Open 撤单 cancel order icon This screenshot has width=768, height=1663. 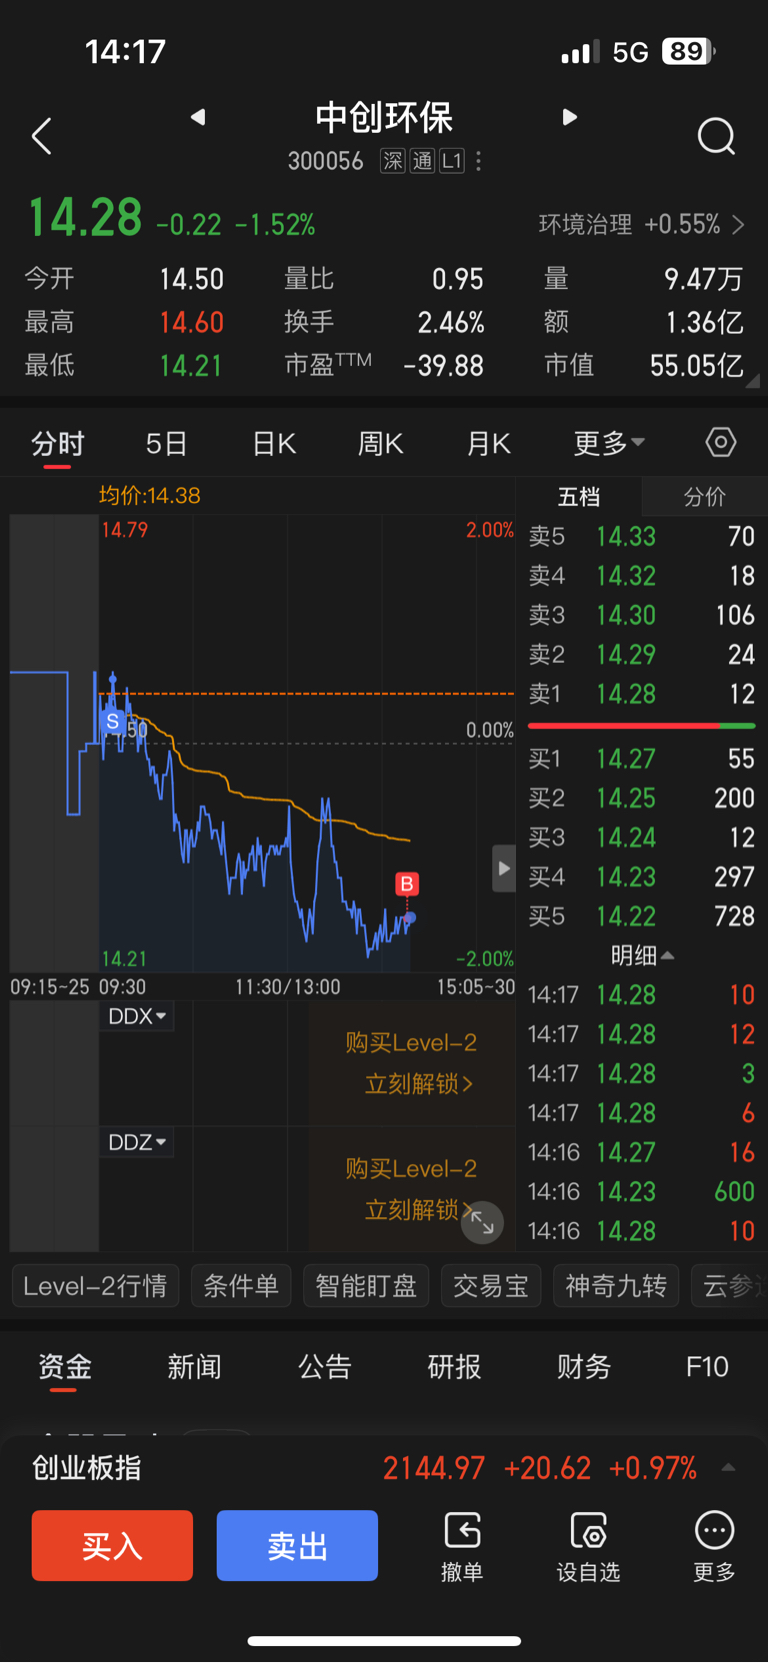point(462,1546)
